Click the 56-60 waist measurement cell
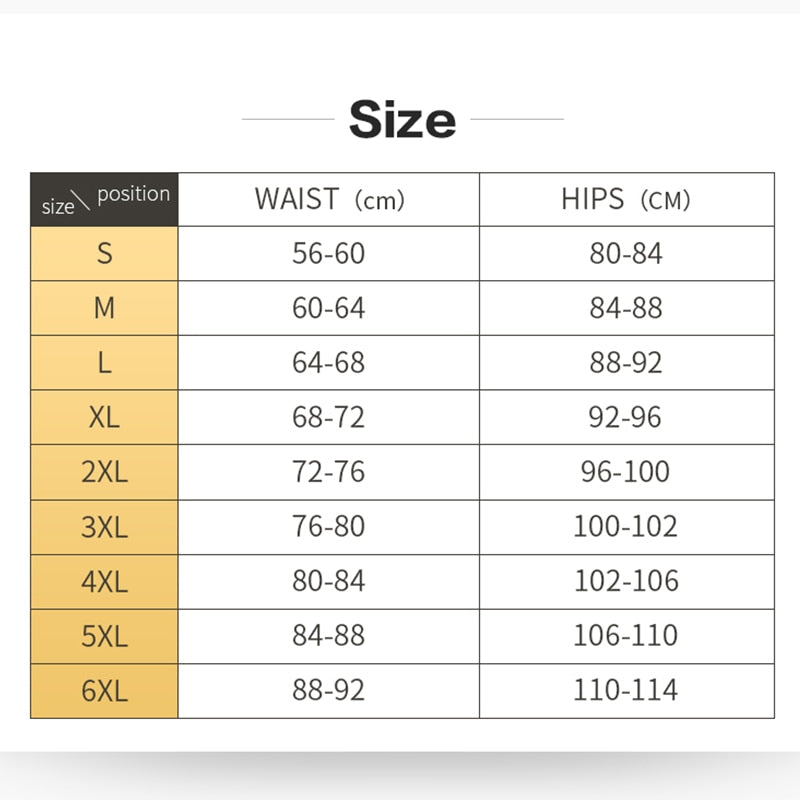The width and height of the screenshot is (800, 800). 329,254
